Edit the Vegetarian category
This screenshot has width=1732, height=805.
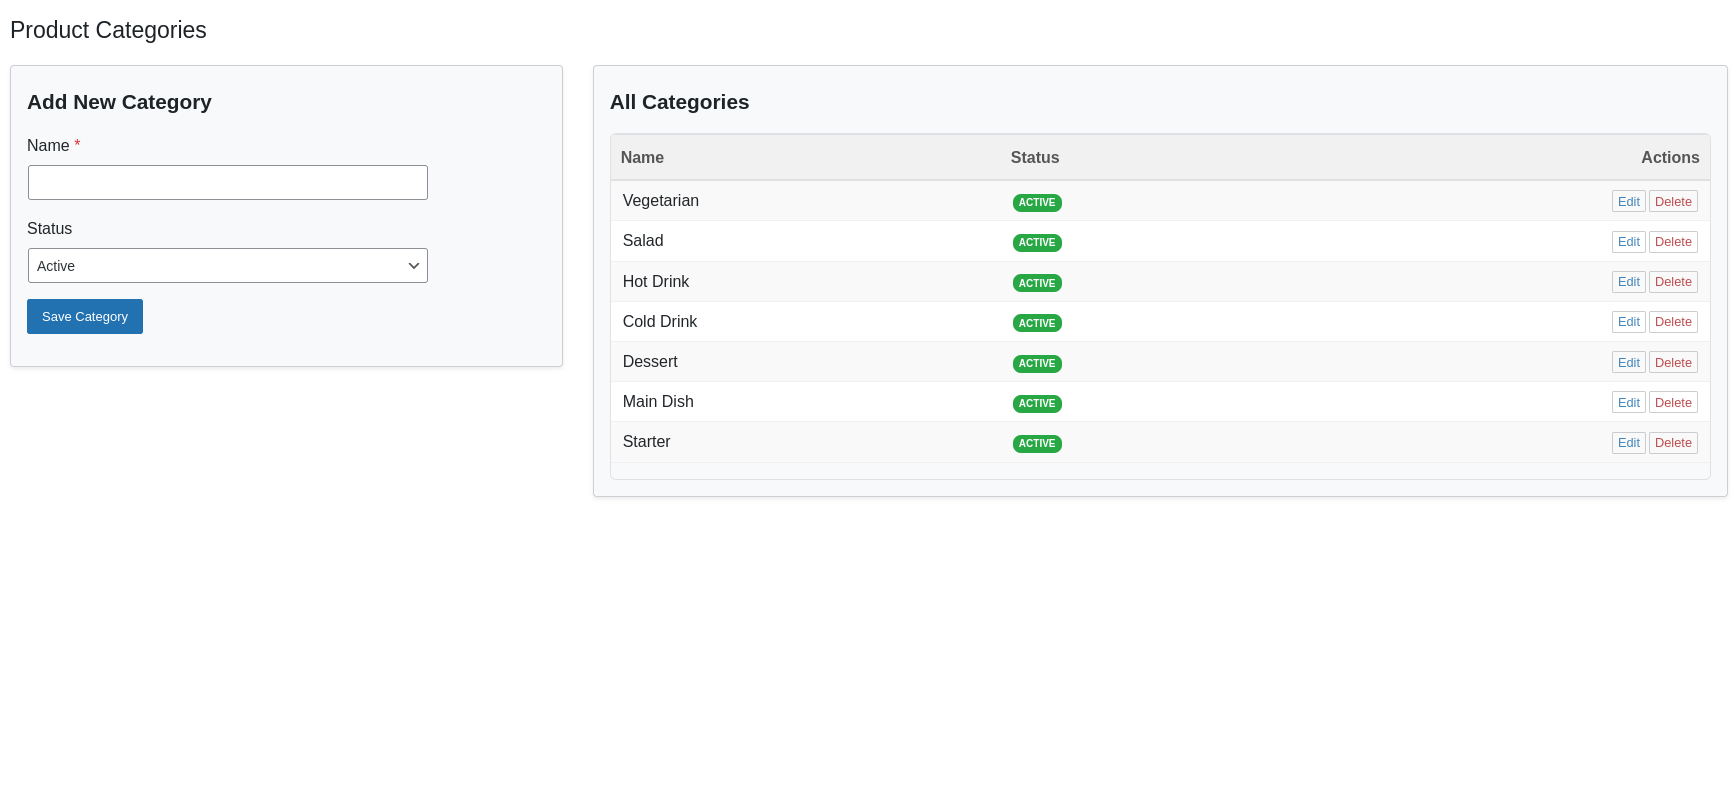[x=1628, y=202]
